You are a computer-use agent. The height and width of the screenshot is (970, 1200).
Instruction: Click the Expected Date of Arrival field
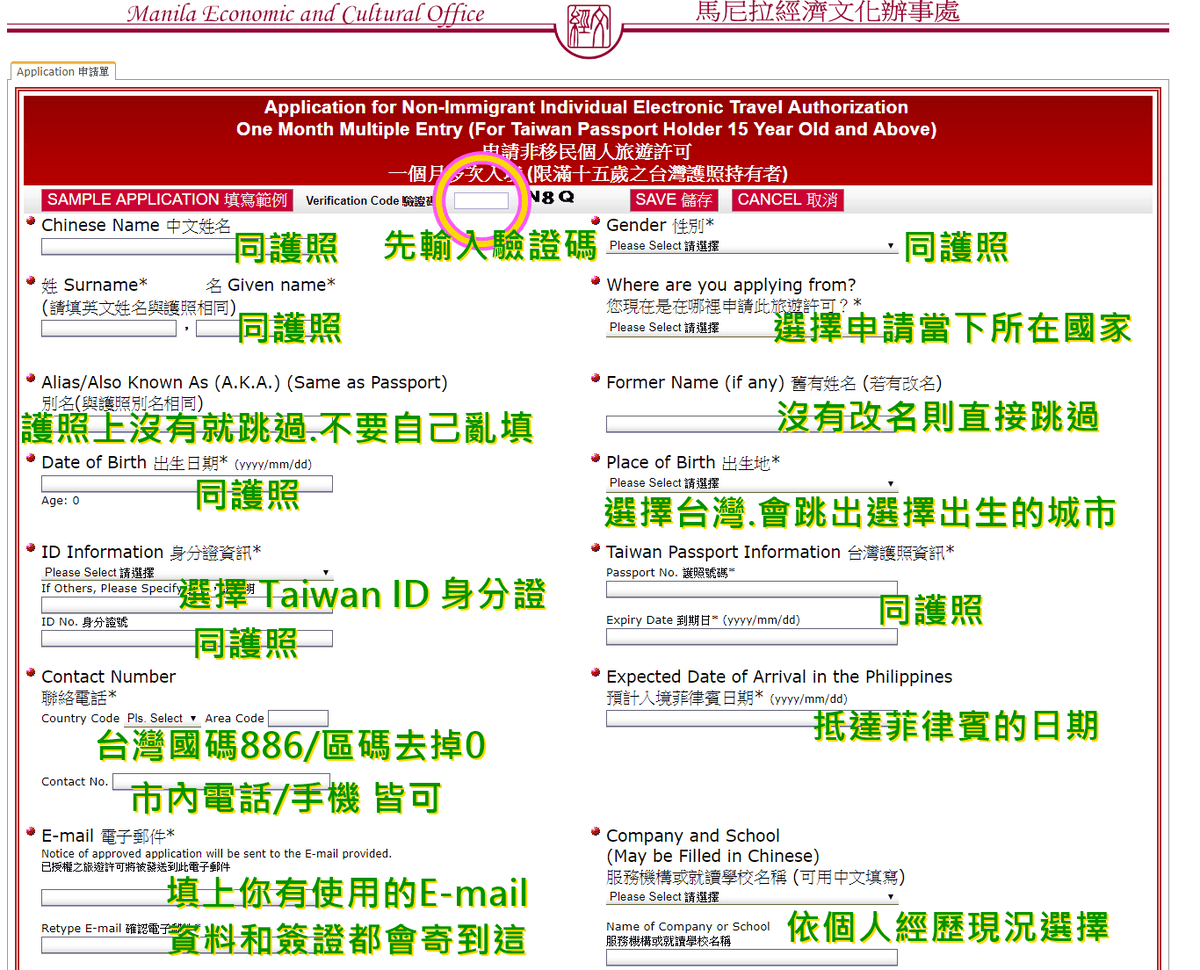click(x=710, y=718)
